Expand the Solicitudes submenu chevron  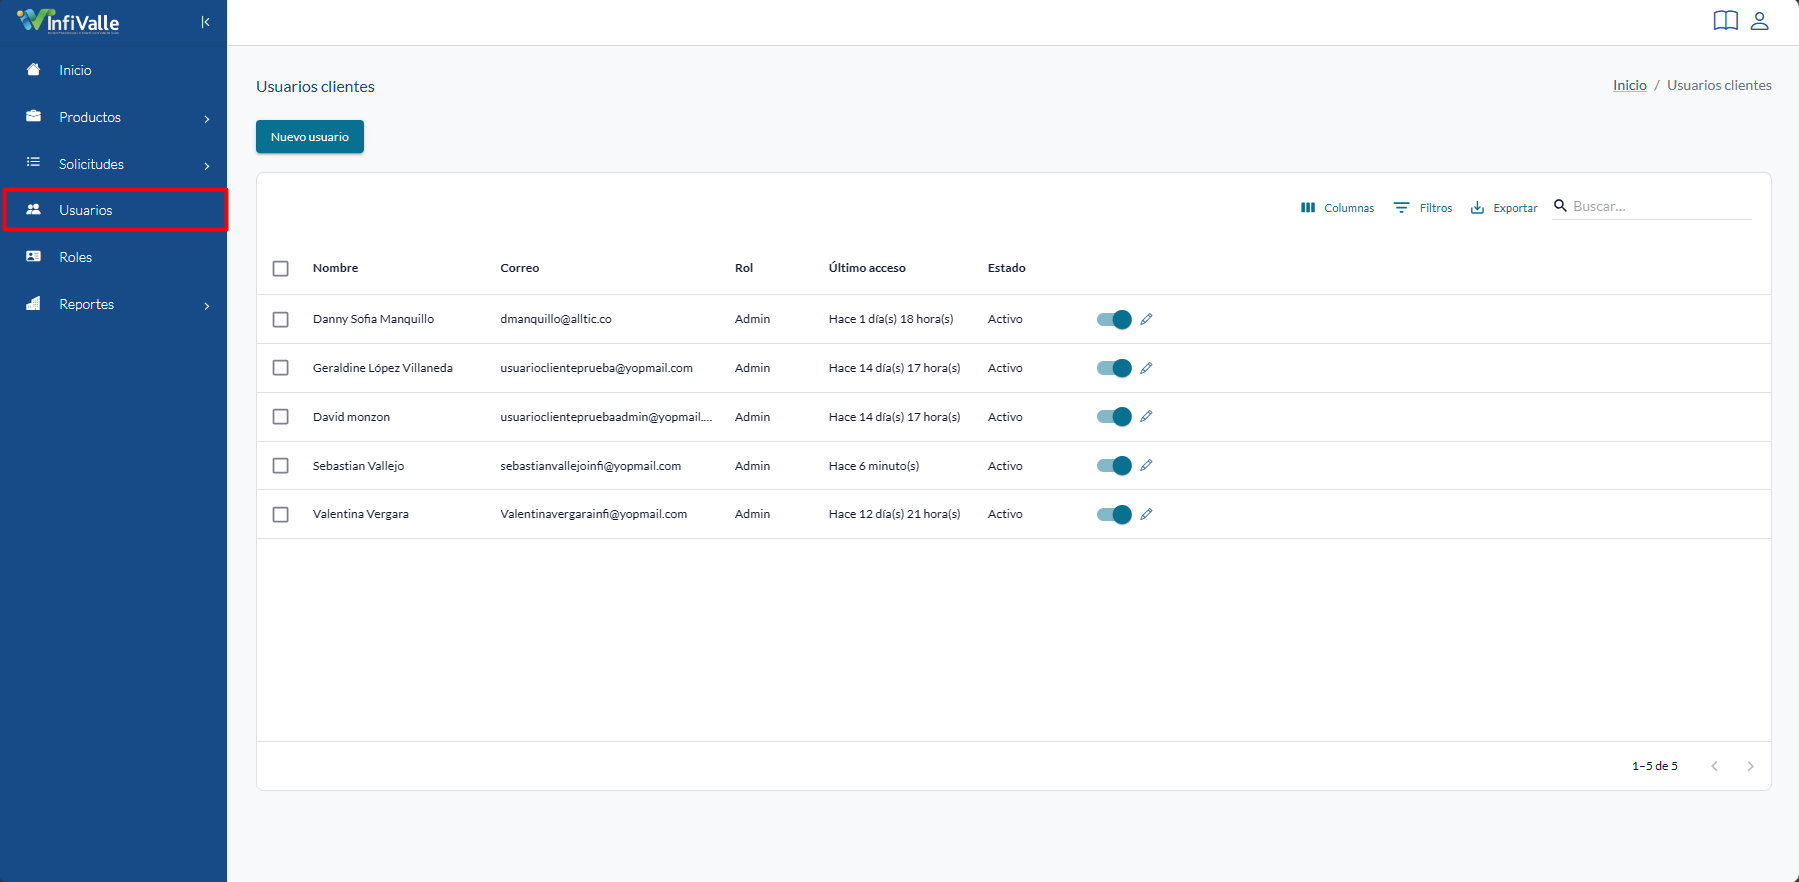click(207, 166)
